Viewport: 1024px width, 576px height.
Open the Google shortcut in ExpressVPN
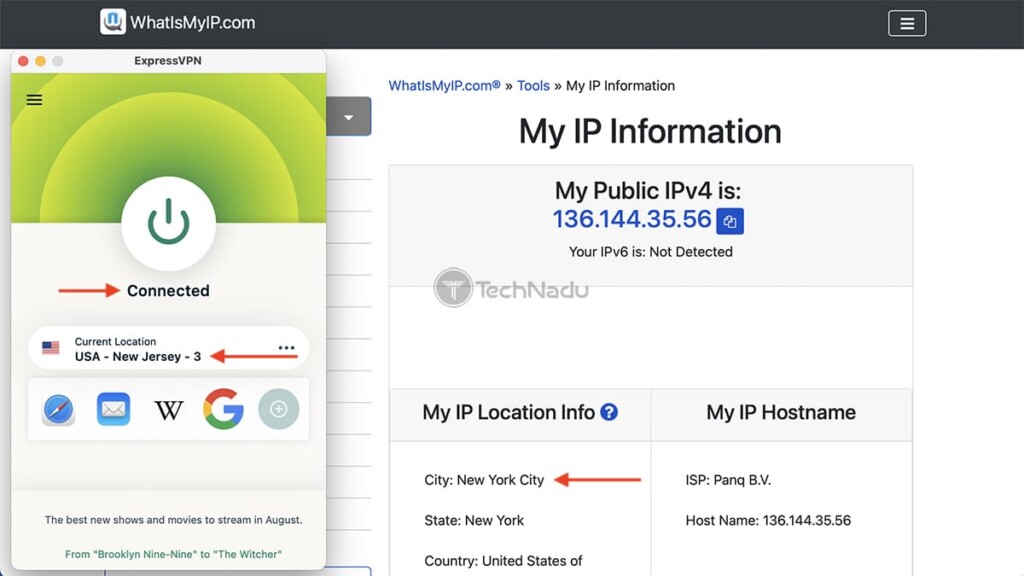tap(223, 409)
